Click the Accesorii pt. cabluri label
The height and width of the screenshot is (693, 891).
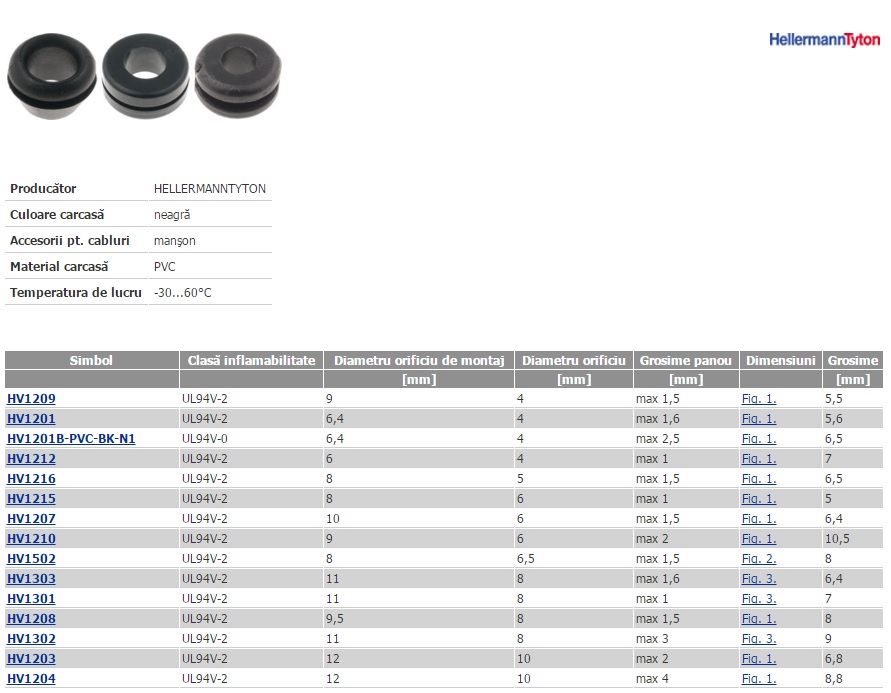70,241
